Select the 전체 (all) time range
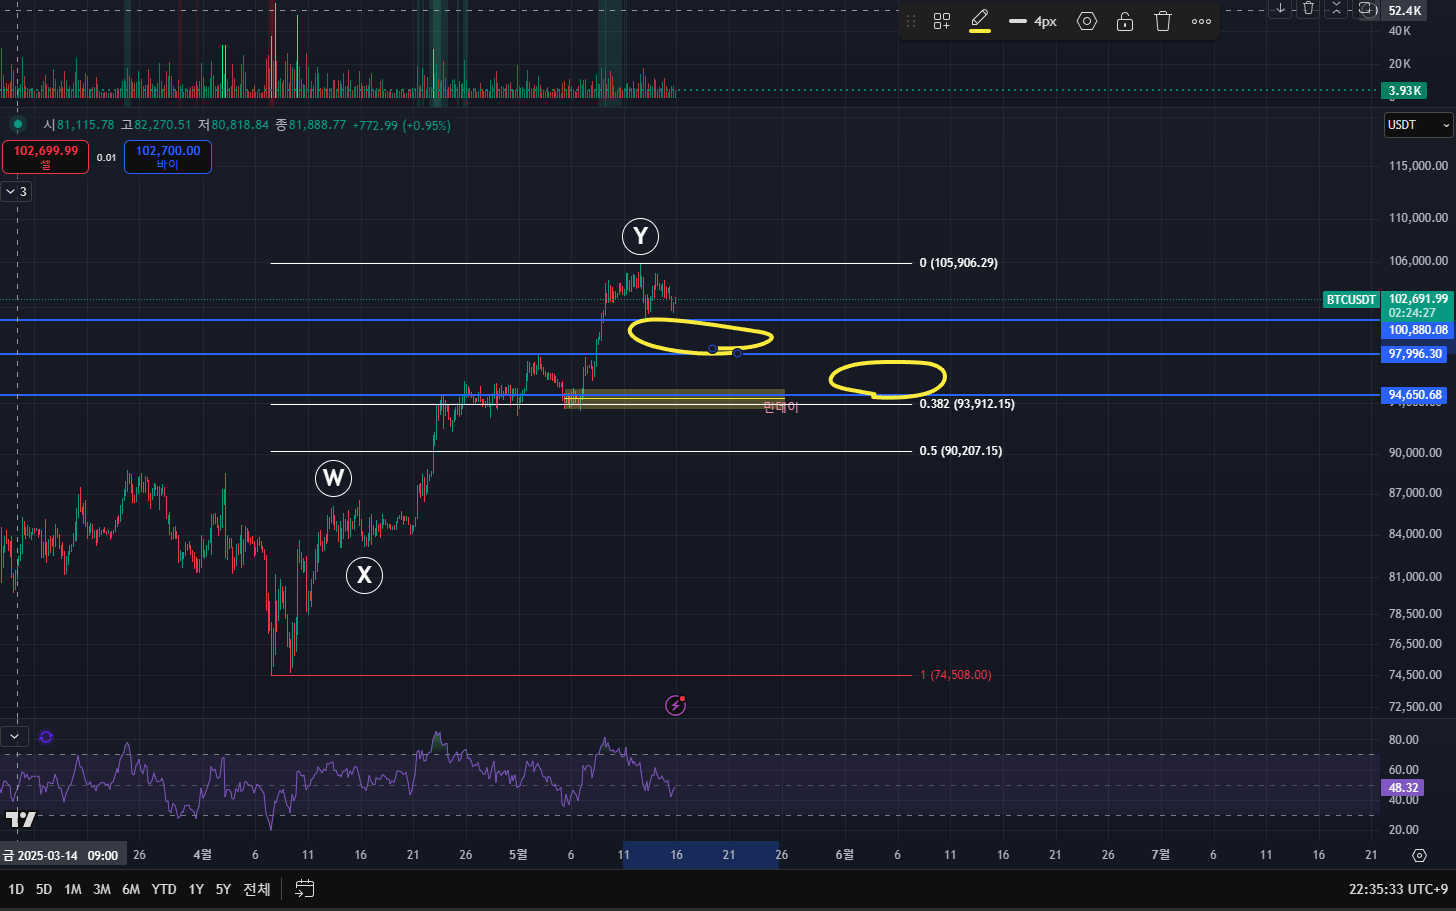Screen dimensions: 1456x911 point(257,889)
